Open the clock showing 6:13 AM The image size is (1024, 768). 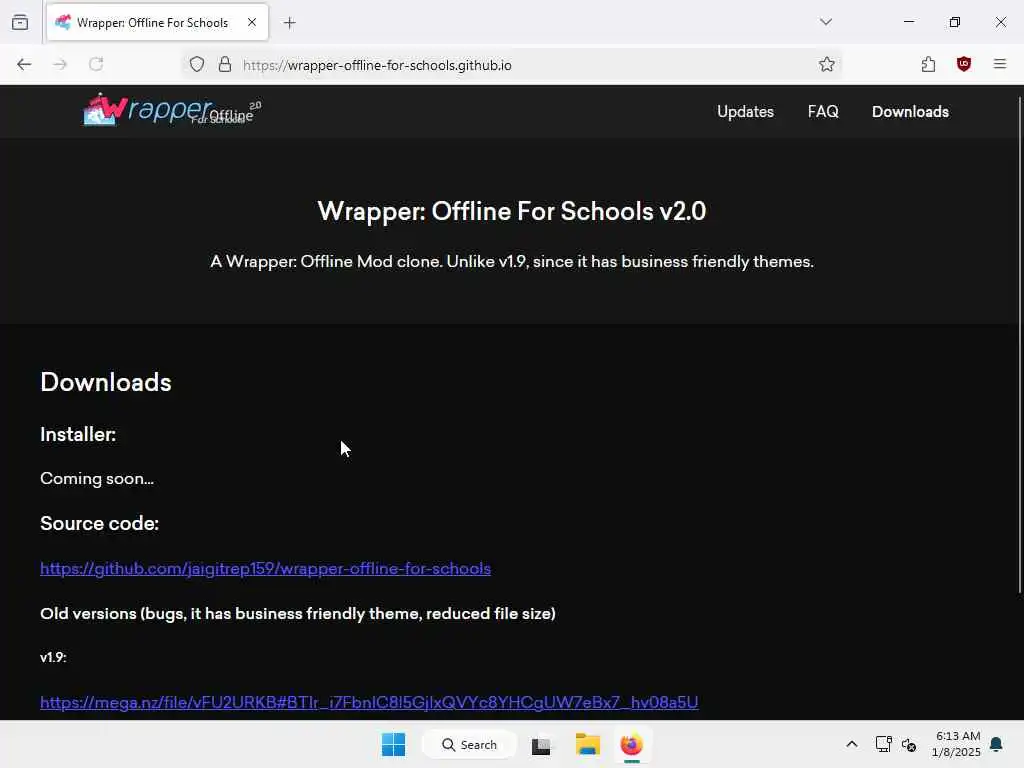pyautogui.click(x=956, y=744)
